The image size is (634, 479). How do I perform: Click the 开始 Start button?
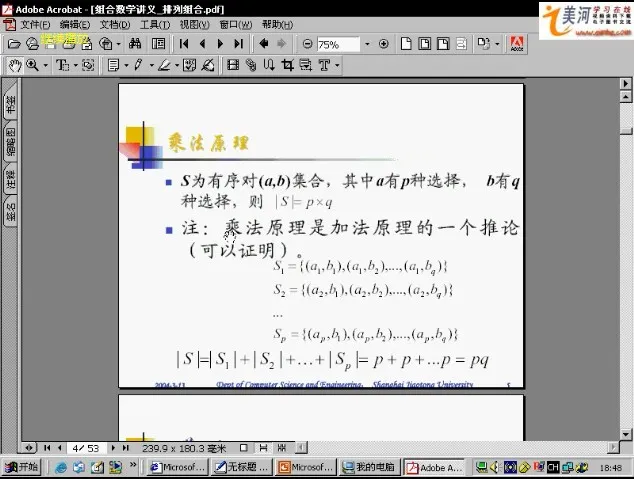(x=22, y=467)
